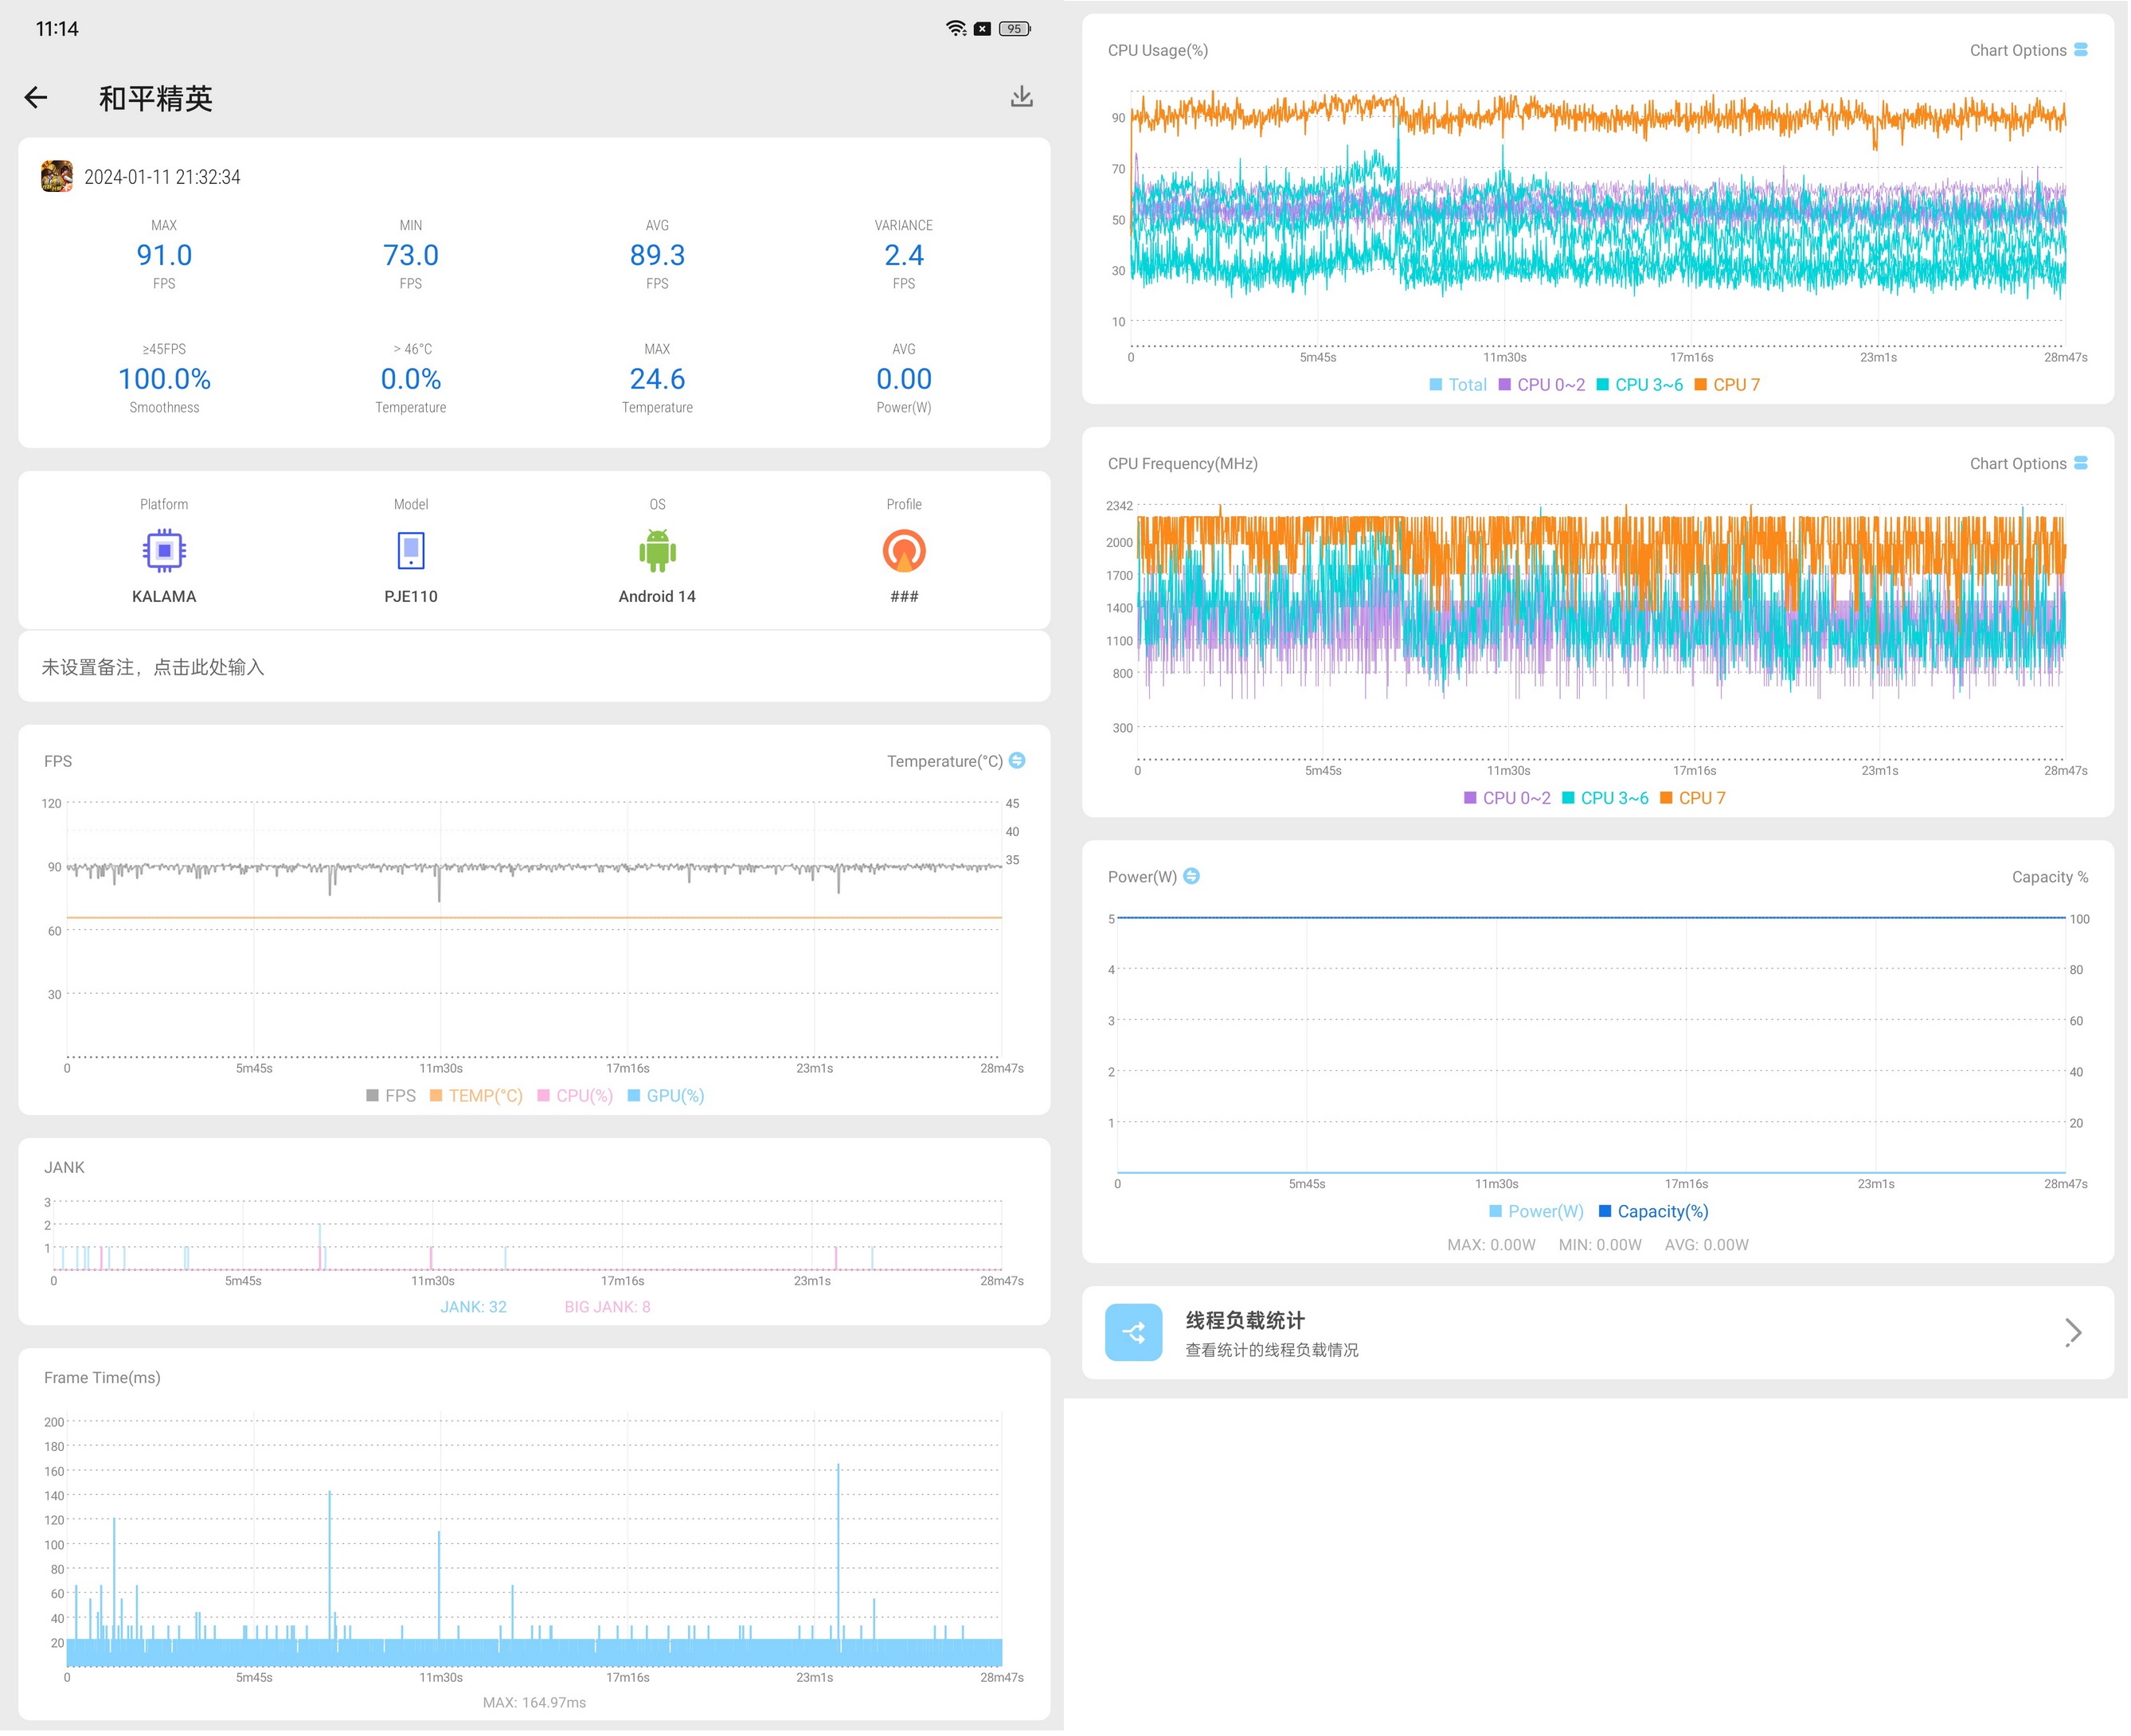Toggle FPS legend in FPS chart

(391, 1095)
